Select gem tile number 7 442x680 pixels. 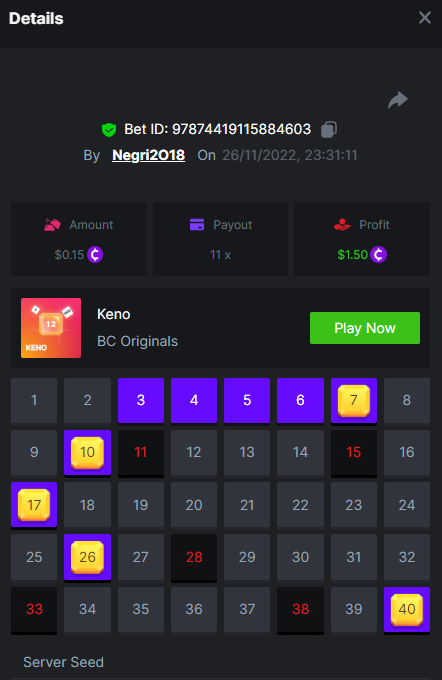click(354, 401)
